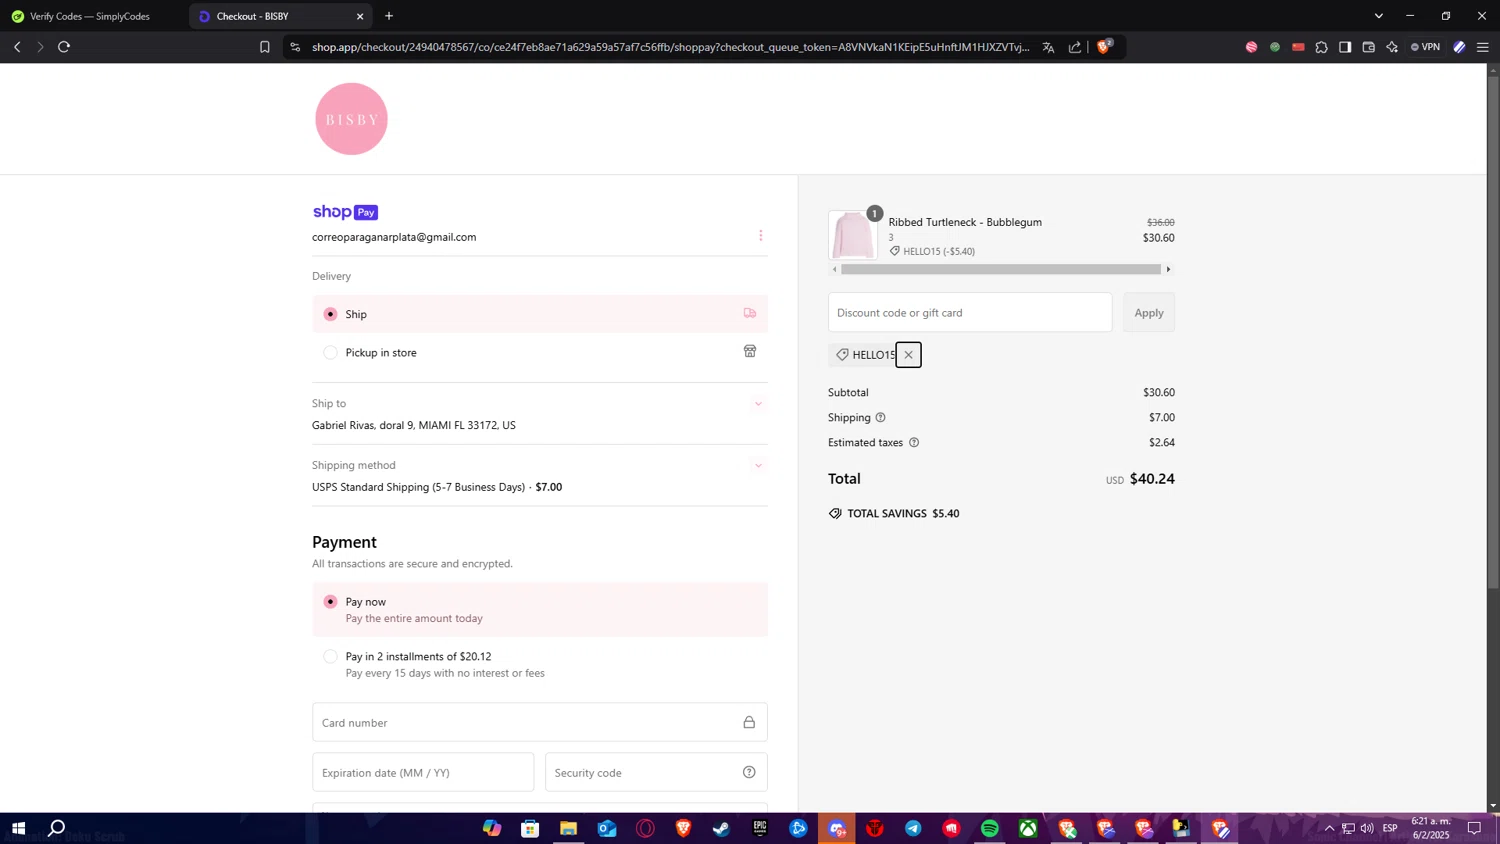This screenshot has width=1500, height=844.
Task: Click the page vertical scrollbar
Action: pyautogui.click(x=1493, y=330)
